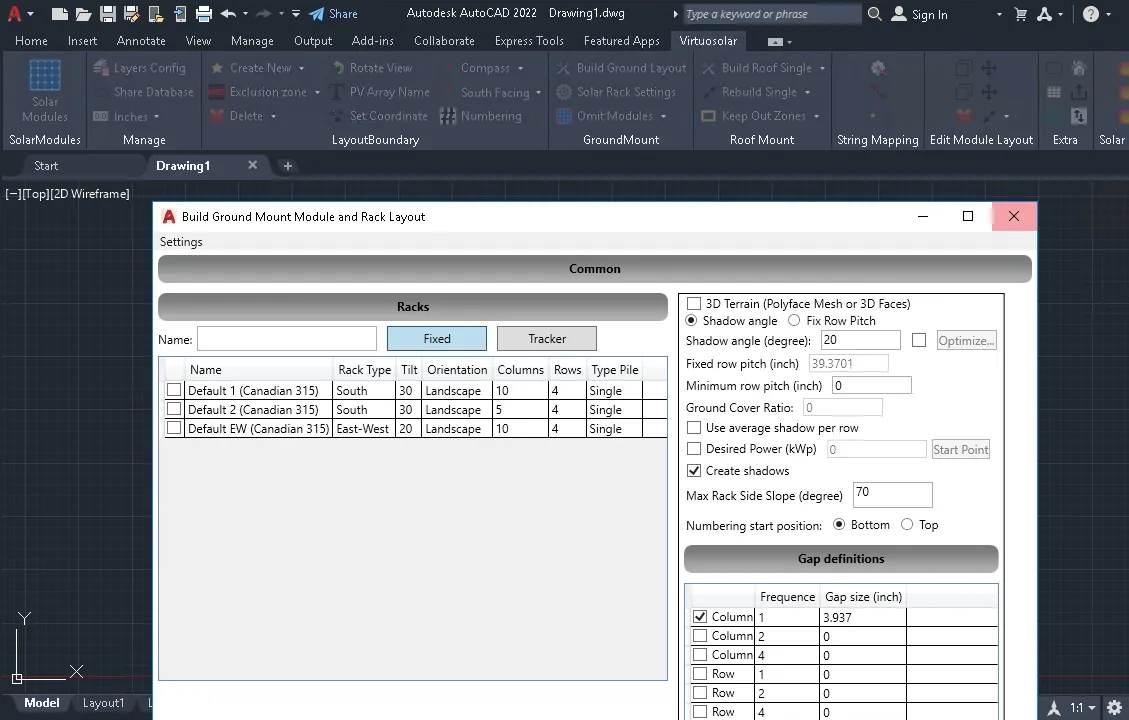Select the Shadow angle radio button
Screen dimensions: 1129x720
pos(692,320)
